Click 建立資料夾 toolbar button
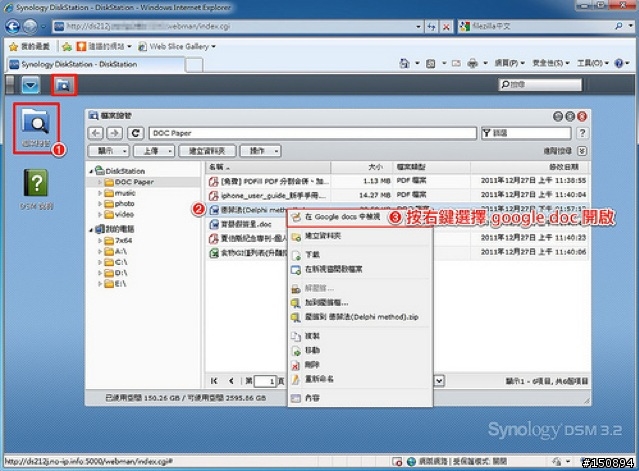The width and height of the screenshot is (639, 471). point(207,151)
